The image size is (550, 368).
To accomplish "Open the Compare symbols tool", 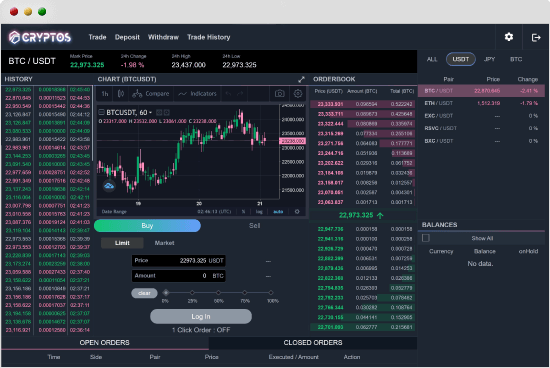I will (x=151, y=94).
